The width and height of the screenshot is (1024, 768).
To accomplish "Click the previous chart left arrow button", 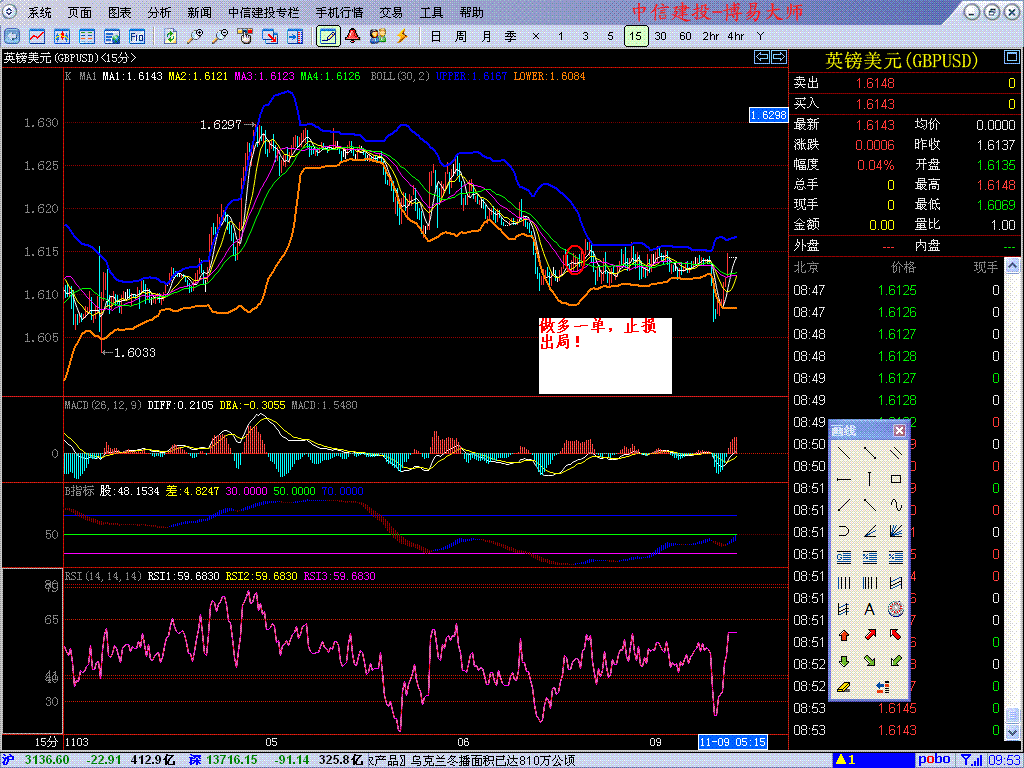I will (x=761, y=57).
